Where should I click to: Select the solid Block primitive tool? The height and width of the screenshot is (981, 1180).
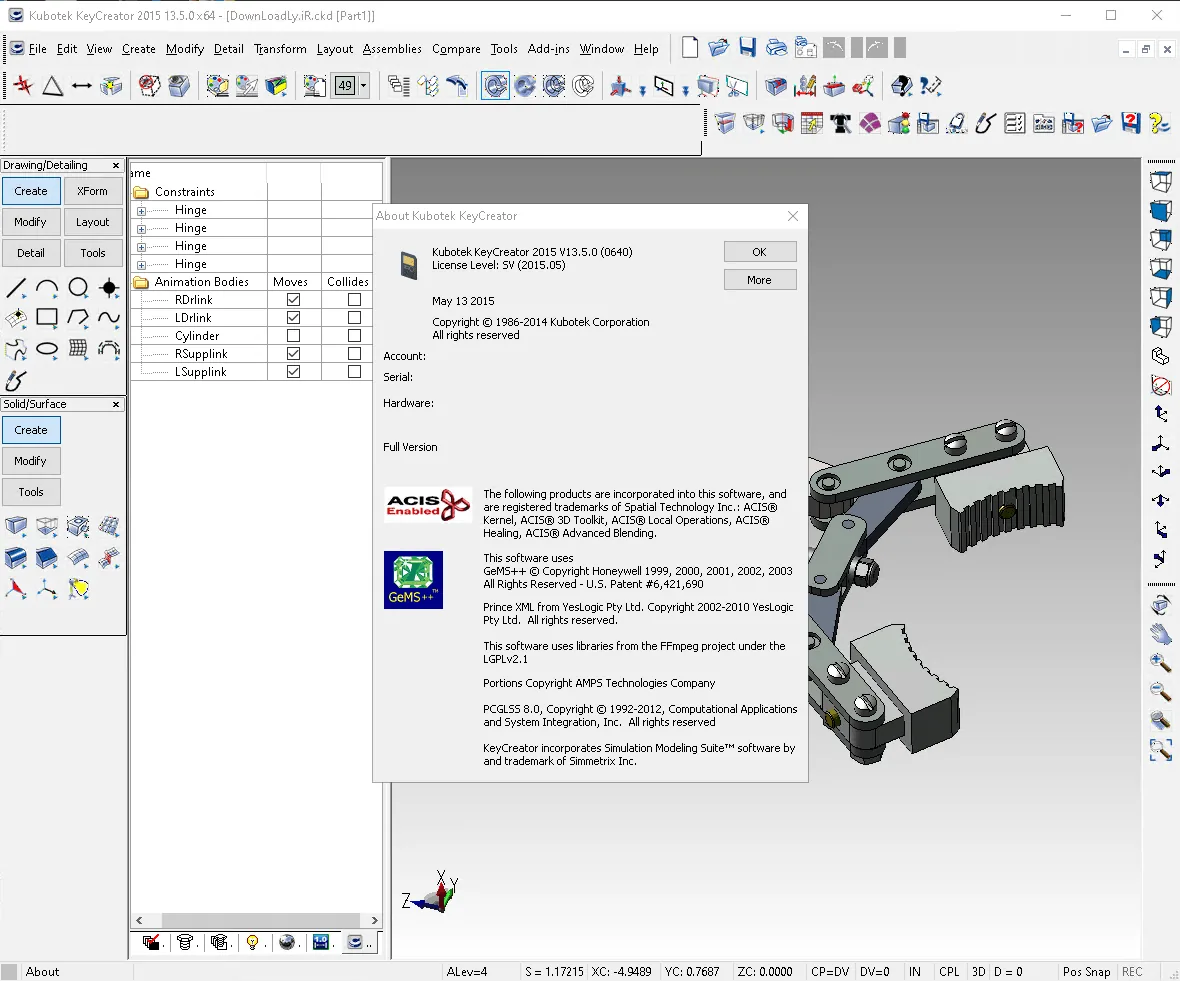click(16, 526)
